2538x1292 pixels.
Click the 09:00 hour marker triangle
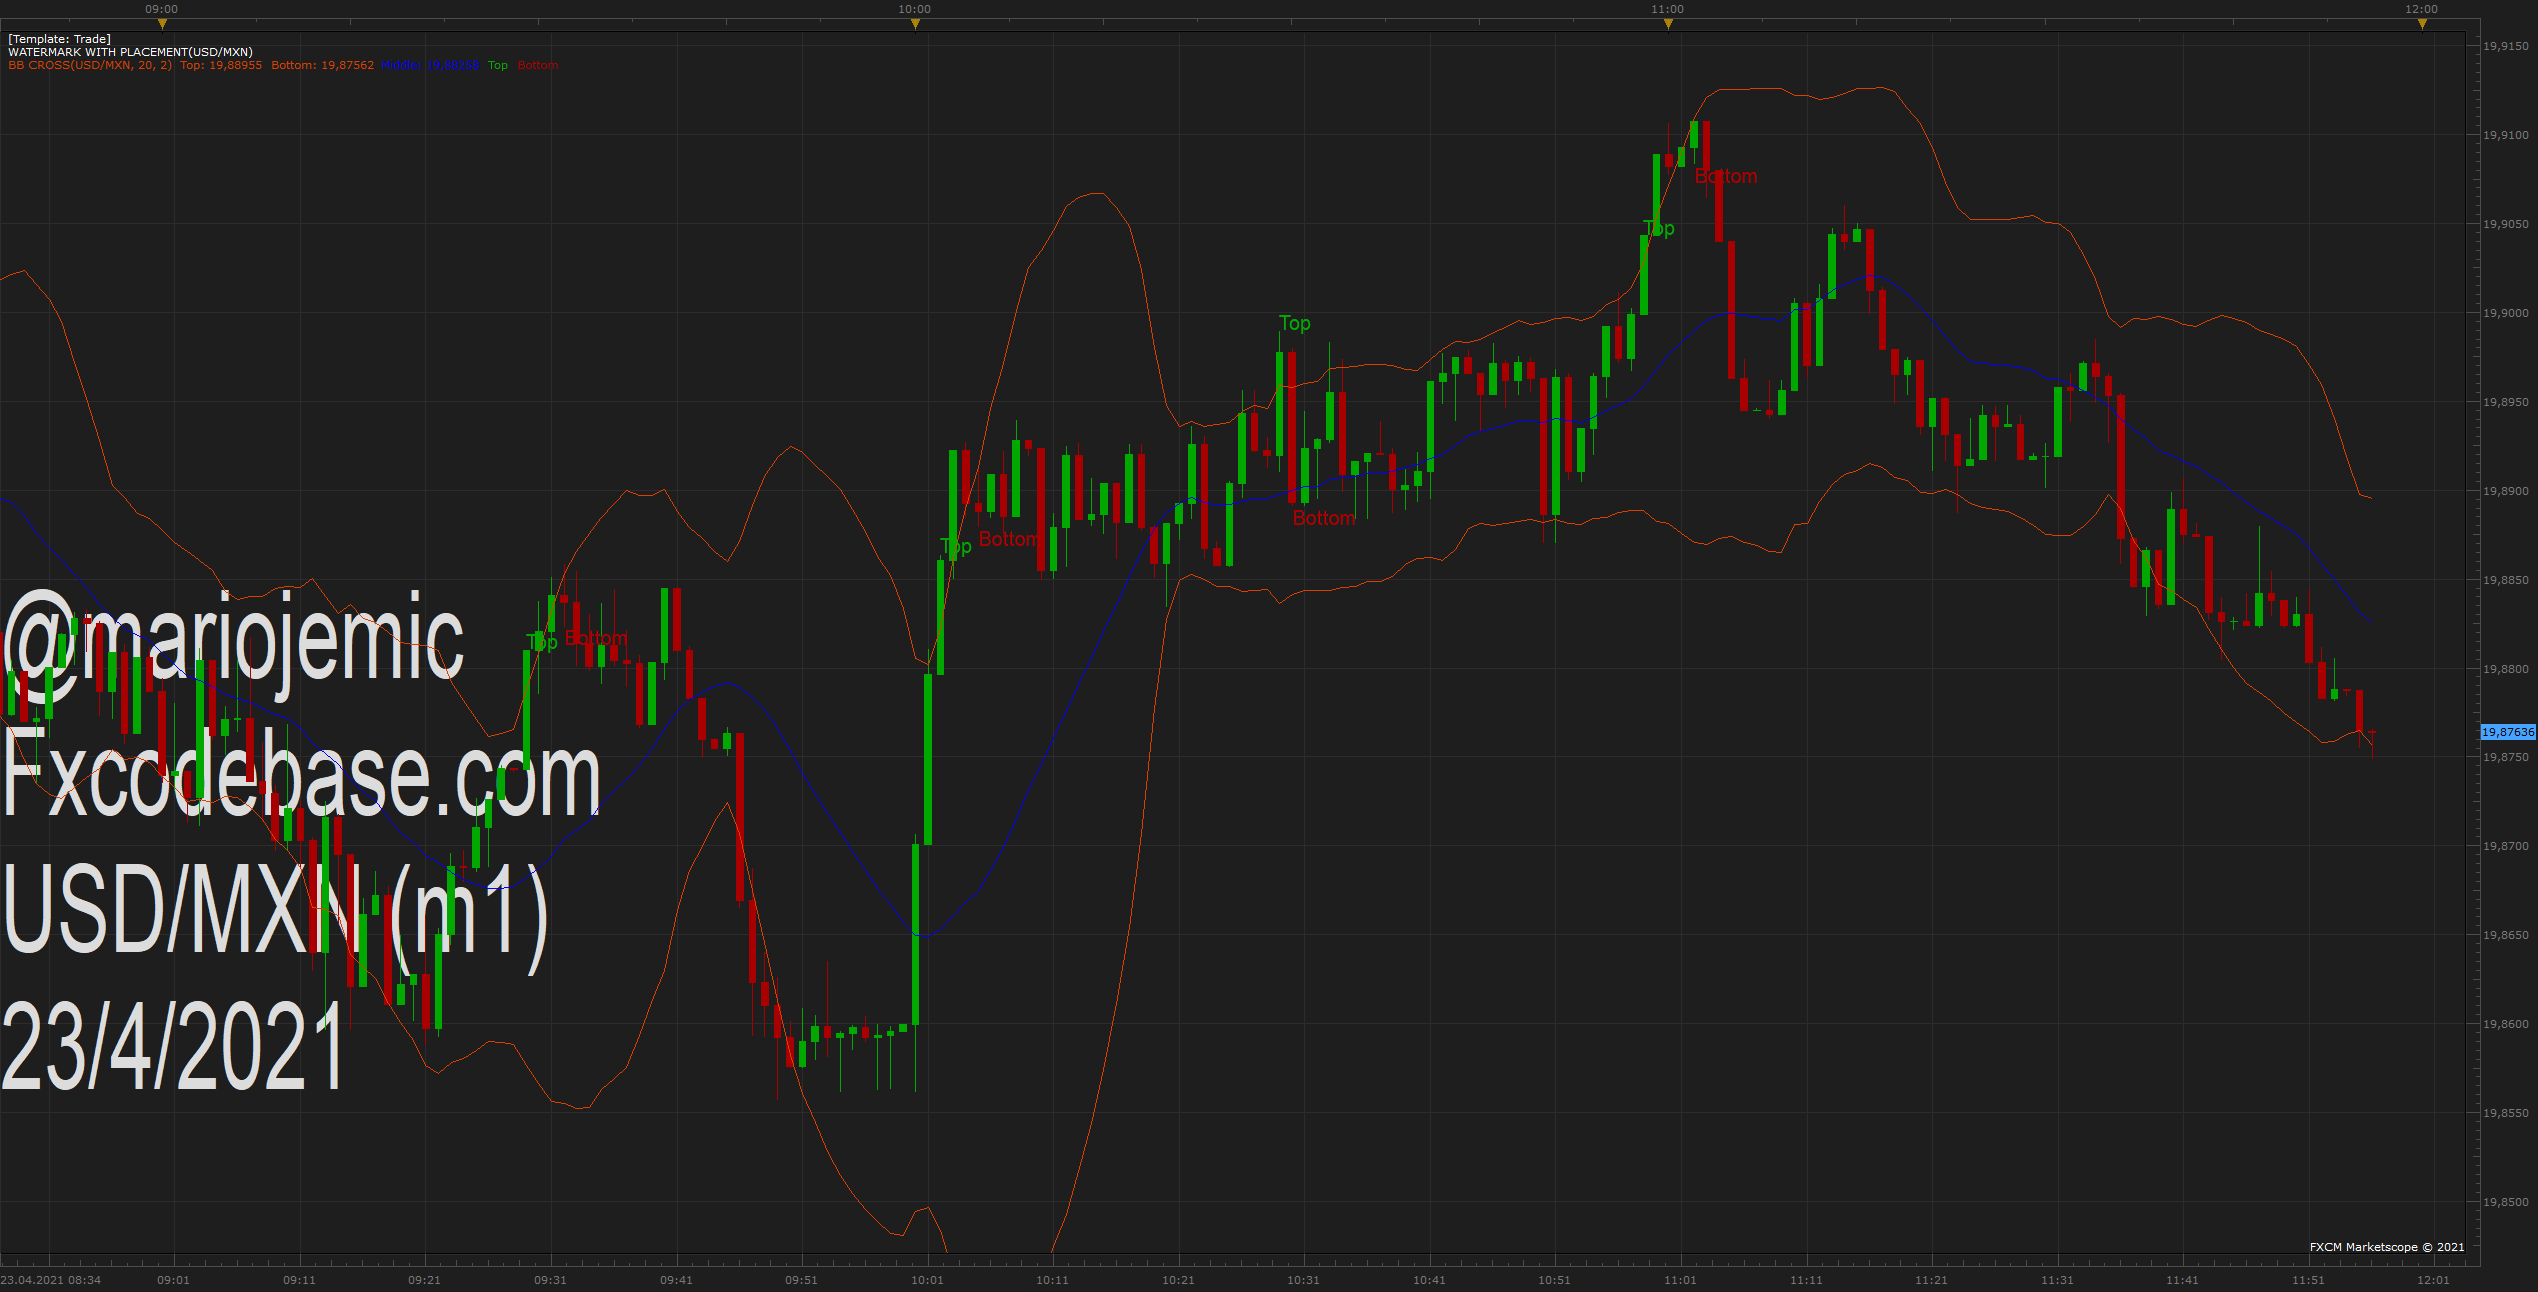coord(162,24)
